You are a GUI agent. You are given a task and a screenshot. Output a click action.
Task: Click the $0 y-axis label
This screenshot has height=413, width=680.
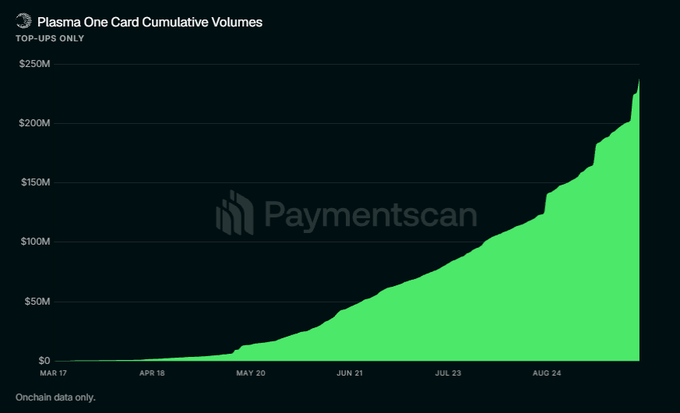(x=44, y=361)
